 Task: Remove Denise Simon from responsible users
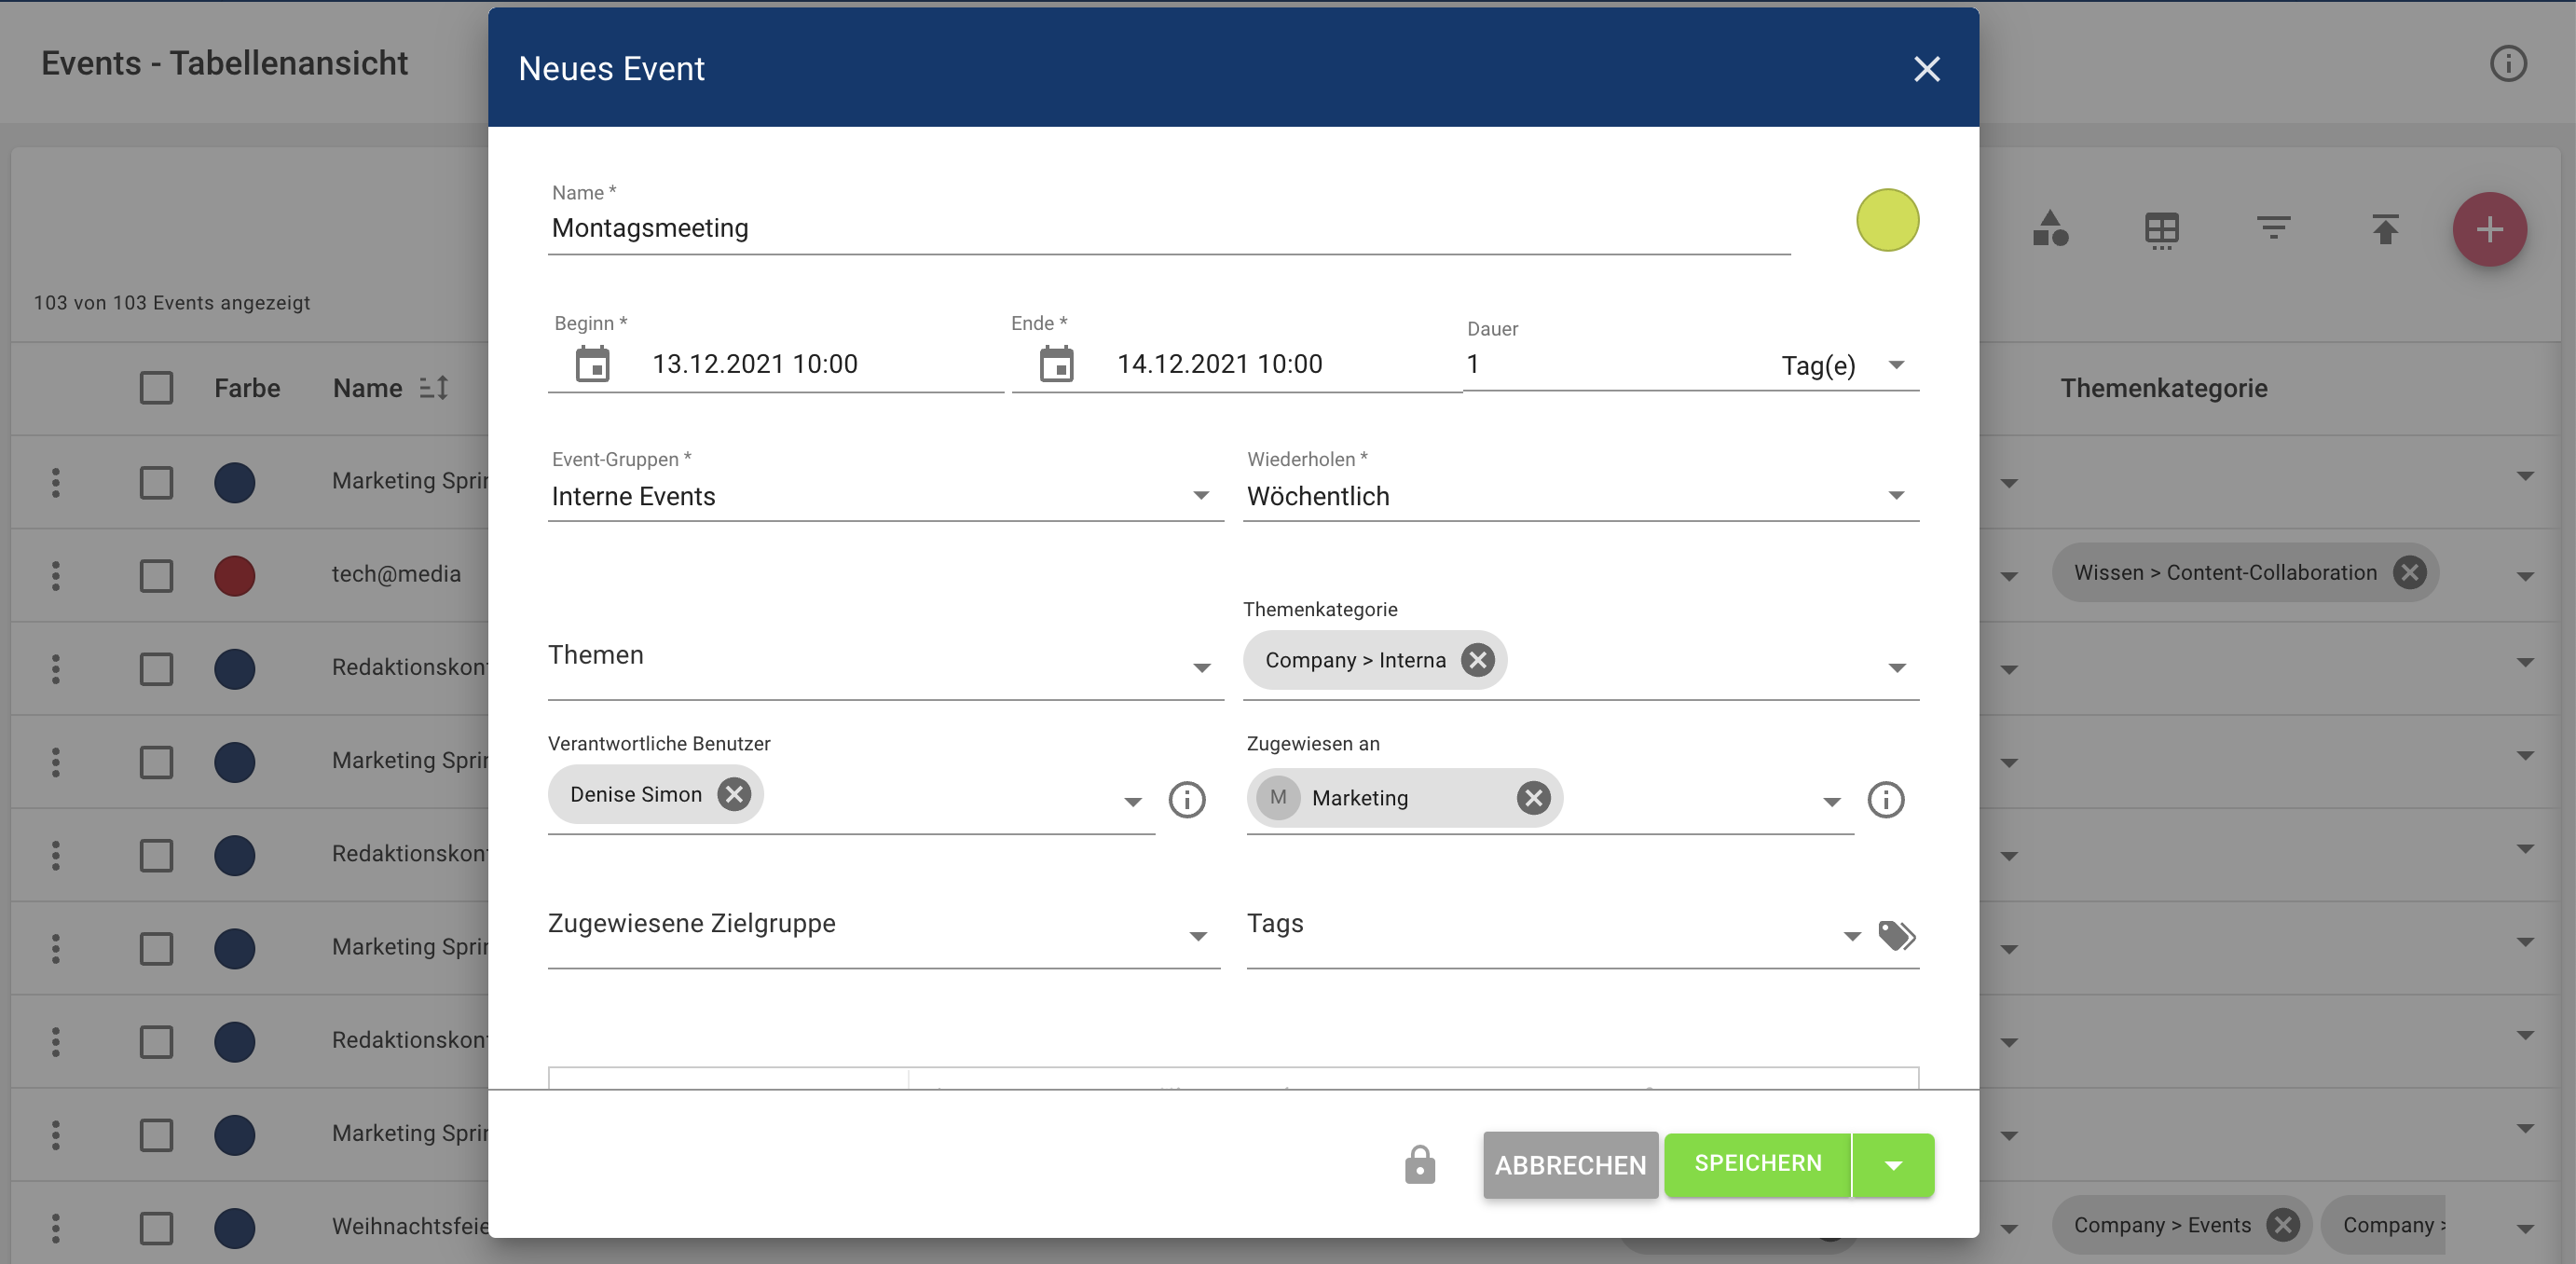[x=733, y=794]
